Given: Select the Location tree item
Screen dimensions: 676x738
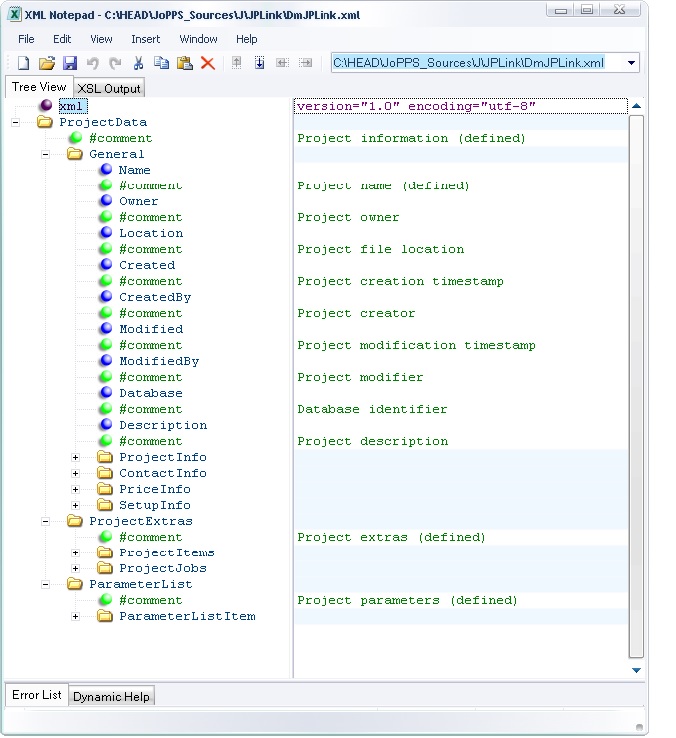Looking at the screenshot, I should tap(151, 233).
